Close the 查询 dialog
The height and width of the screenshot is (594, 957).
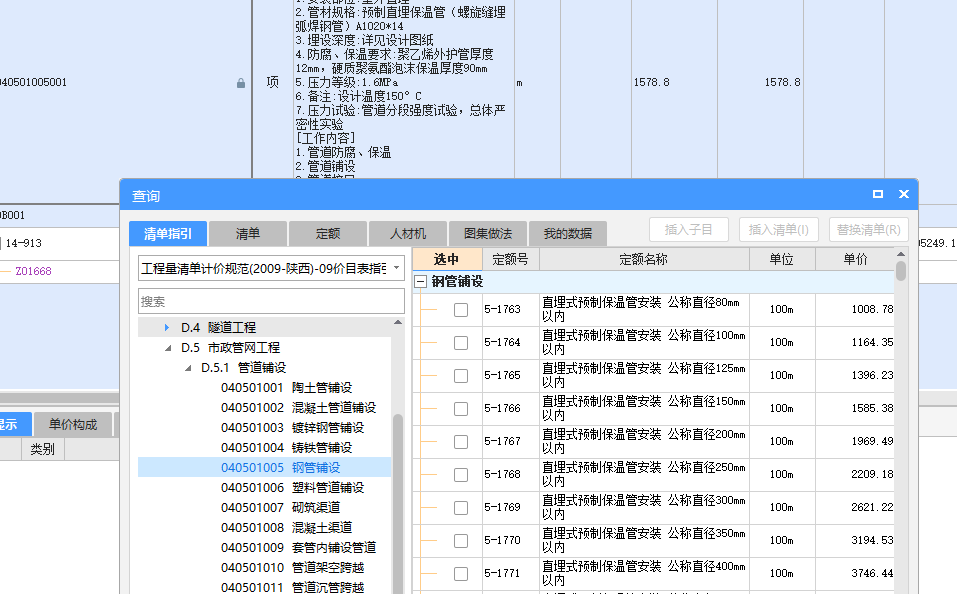tap(904, 194)
